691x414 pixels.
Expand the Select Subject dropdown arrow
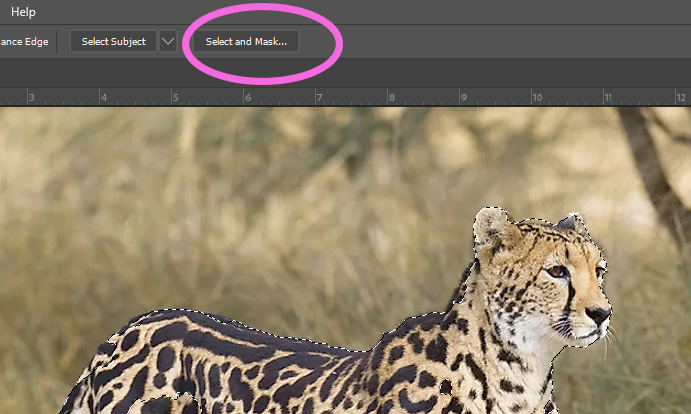(x=168, y=41)
